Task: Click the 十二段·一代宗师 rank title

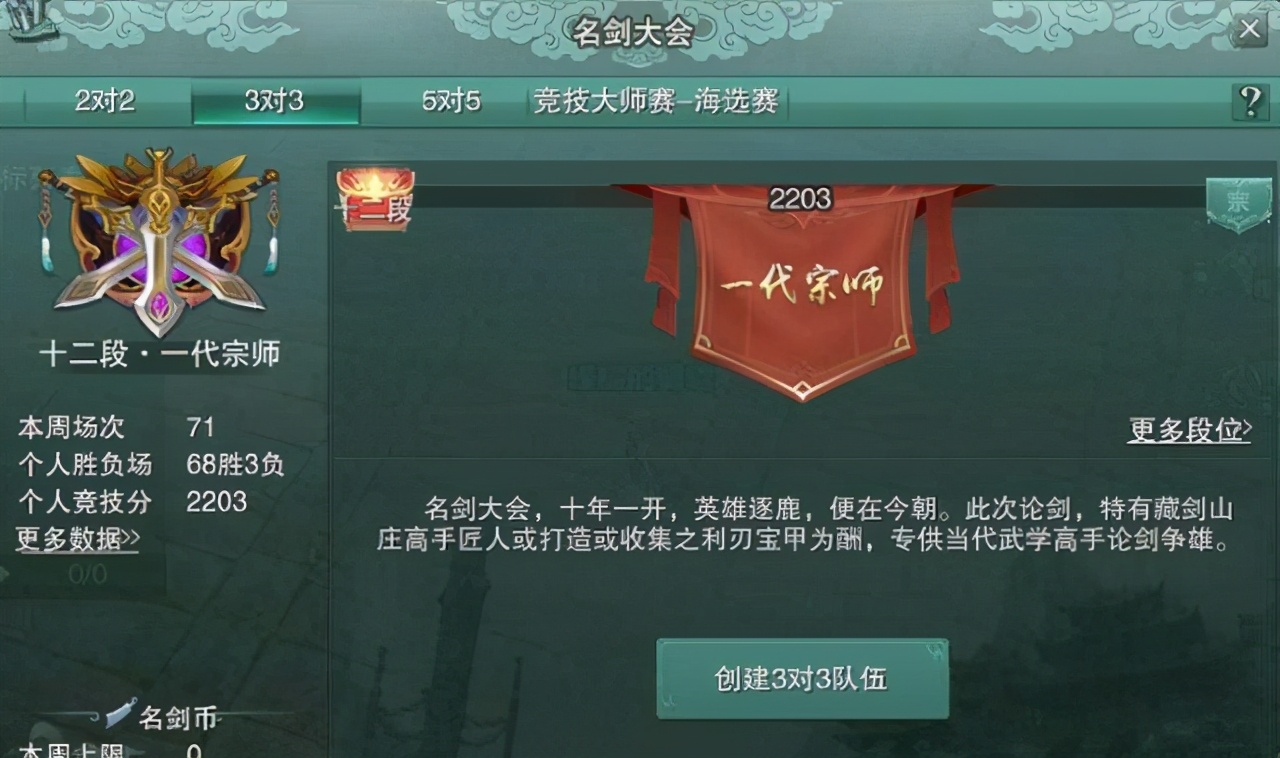Action: (159, 354)
